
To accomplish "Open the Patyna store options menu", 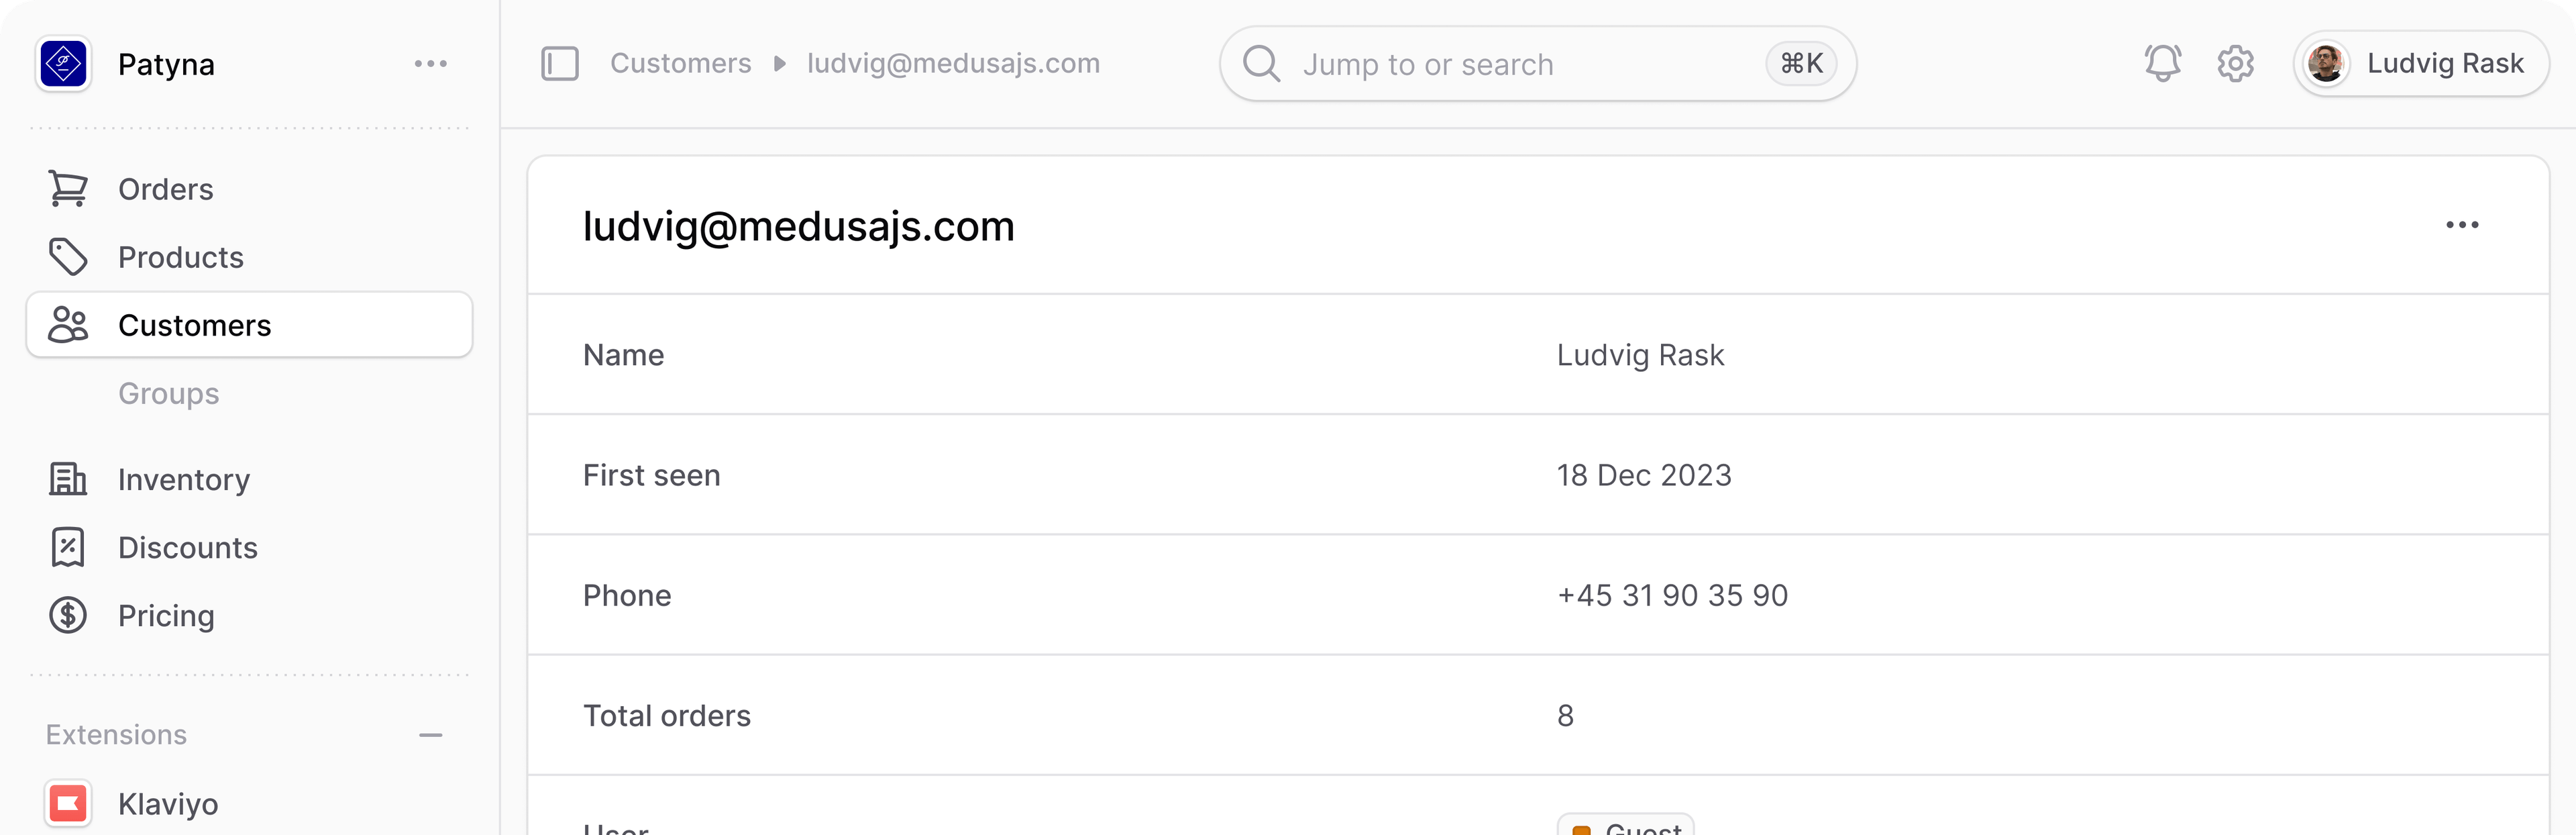I will click(x=431, y=63).
